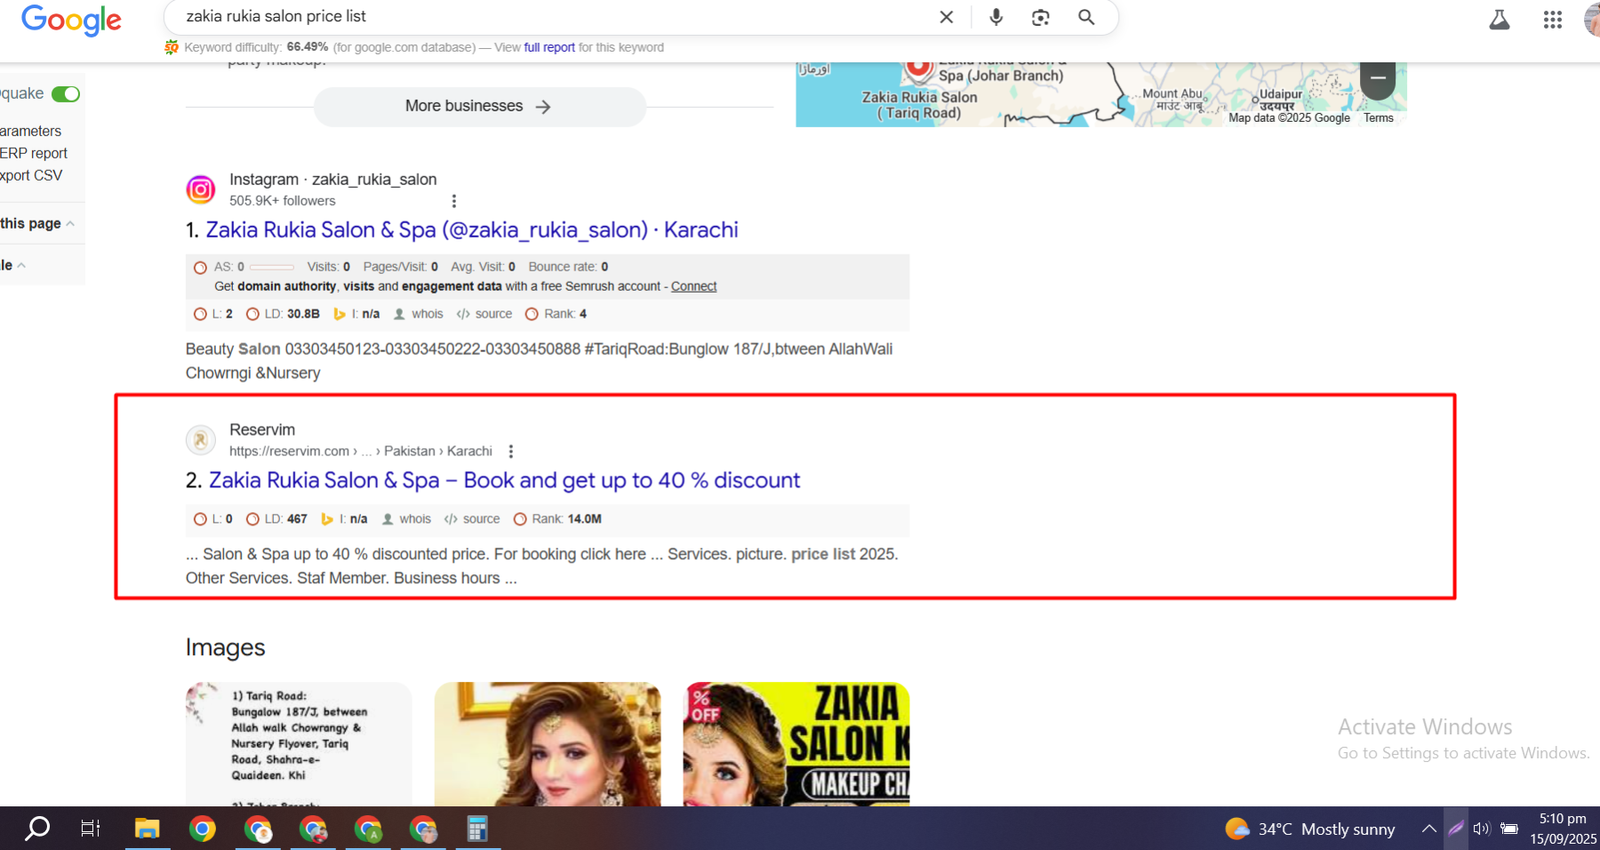The image size is (1600, 850).
Task: Click the More businesses button
Action: point(479,106)
